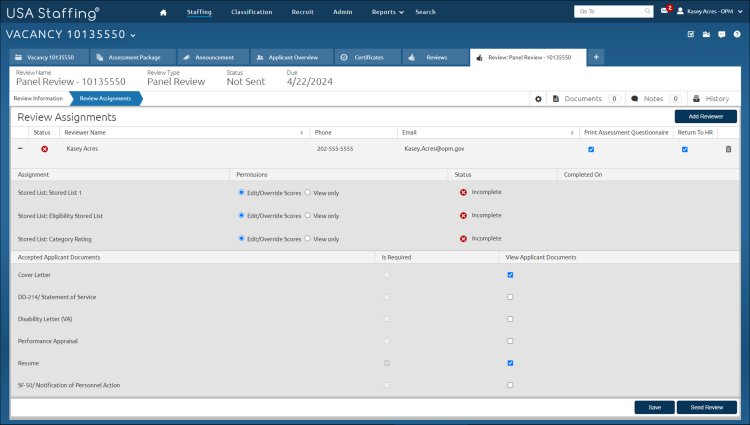Select the Review Assignments step

coord(105,98)
